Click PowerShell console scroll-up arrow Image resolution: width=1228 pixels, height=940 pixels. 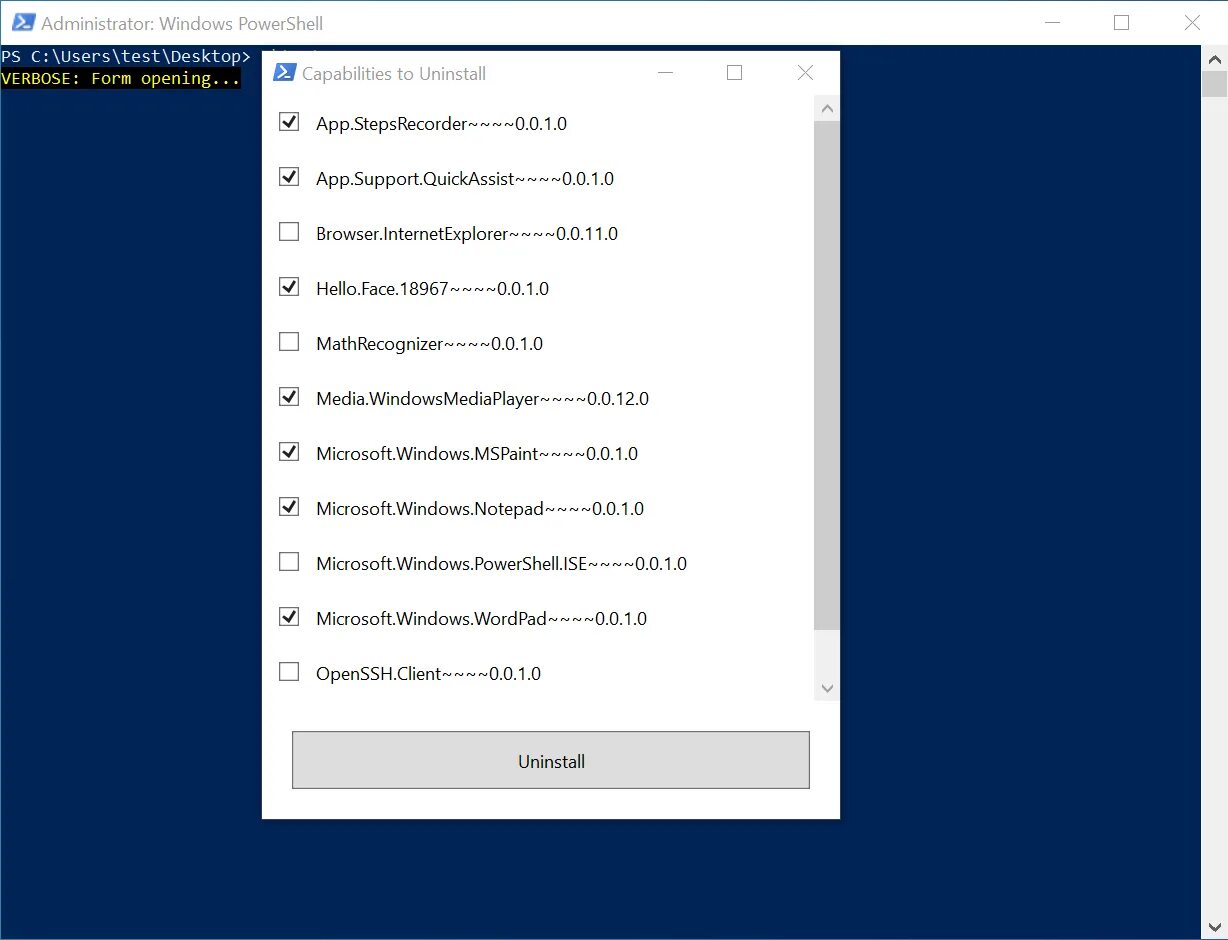pos(1214,58)
